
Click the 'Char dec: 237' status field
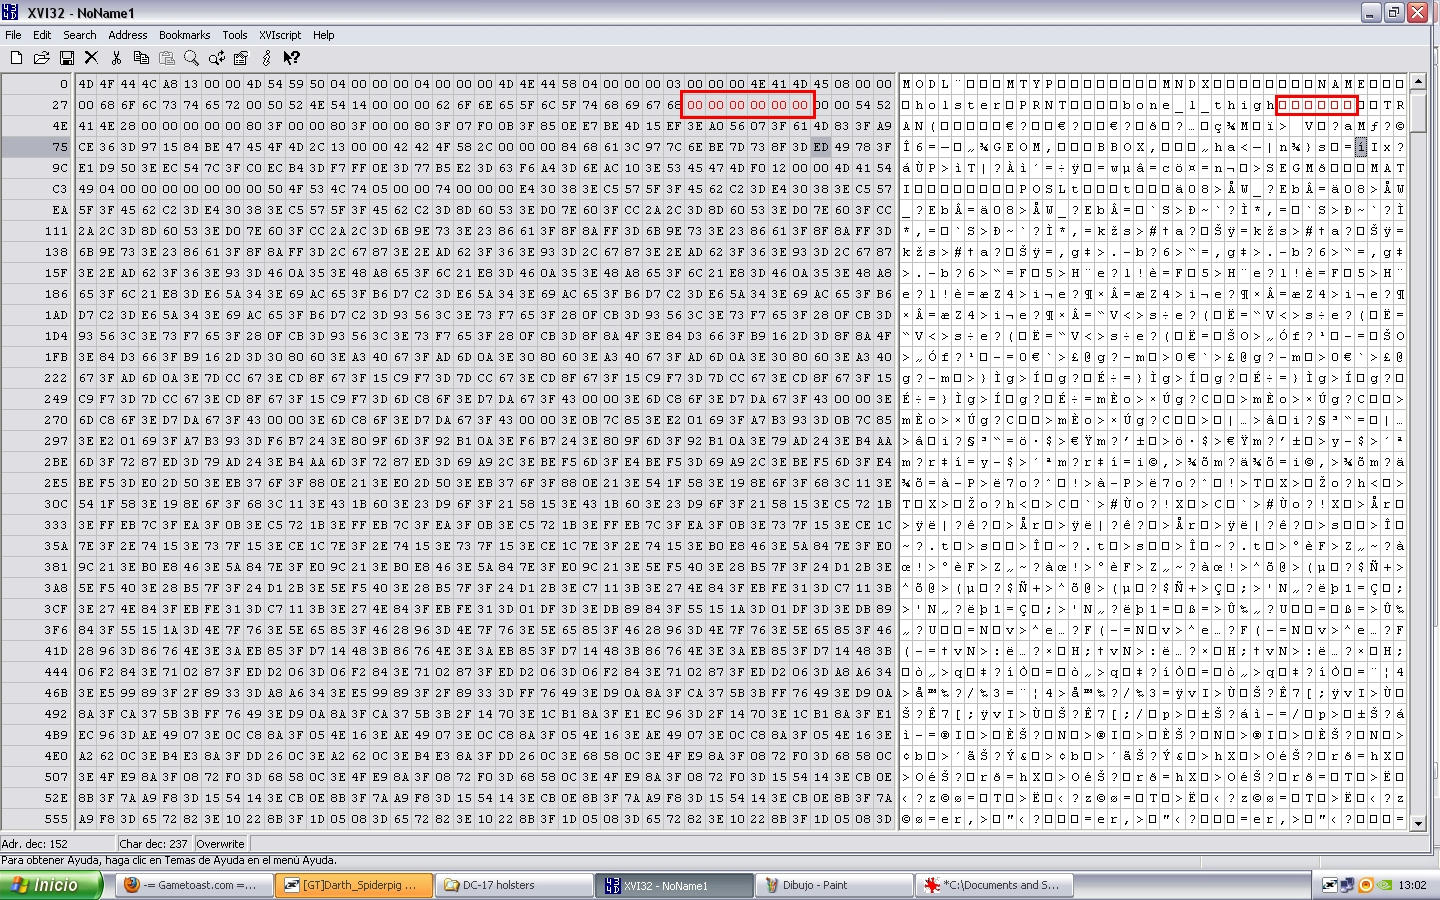tap(155, 844)
